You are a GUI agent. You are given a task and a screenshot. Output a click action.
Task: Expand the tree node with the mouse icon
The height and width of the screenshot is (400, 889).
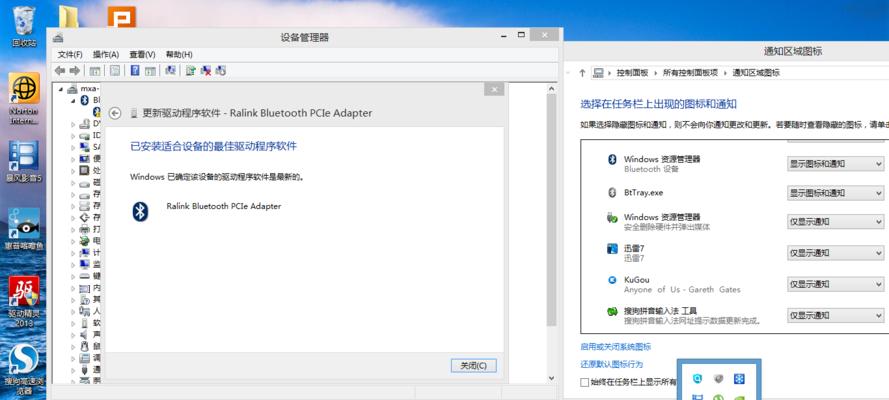(73, 346)
